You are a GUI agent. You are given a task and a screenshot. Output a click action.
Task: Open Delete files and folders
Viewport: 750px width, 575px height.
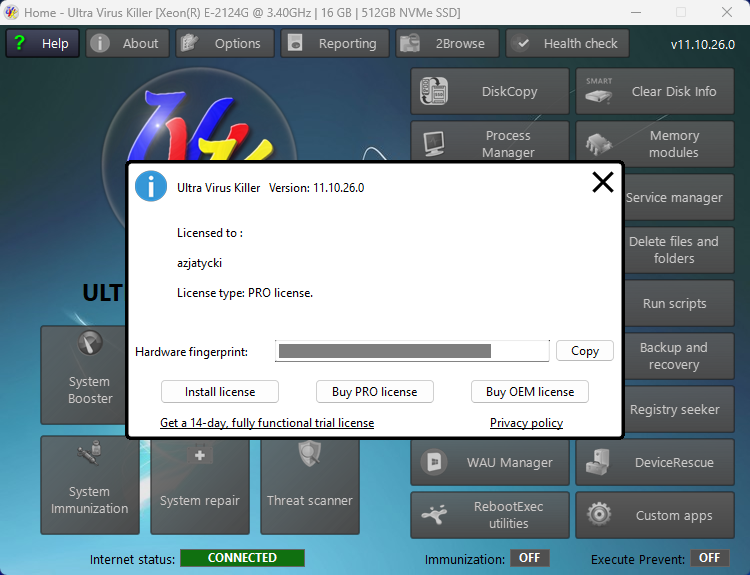pyautogui.click(x=679, y=250)
